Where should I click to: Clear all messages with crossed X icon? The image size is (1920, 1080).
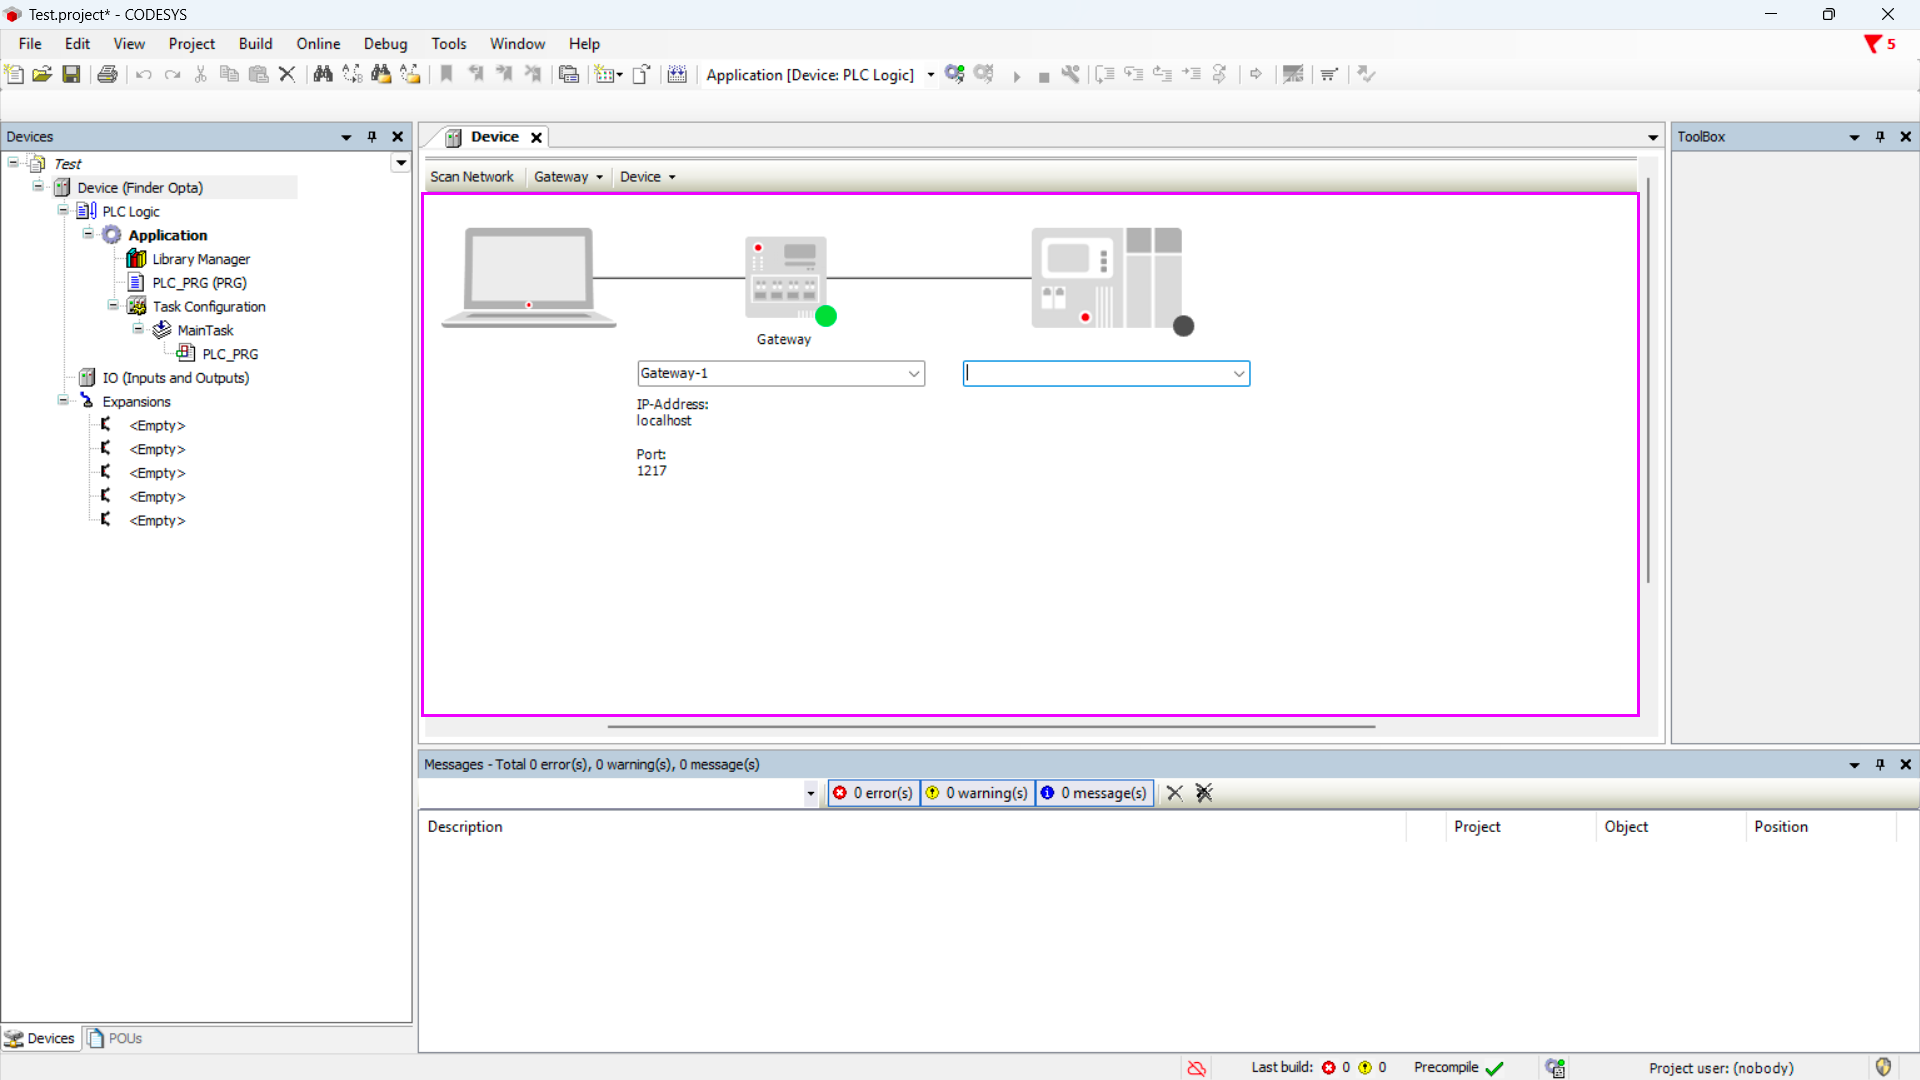coord(1204,793)
